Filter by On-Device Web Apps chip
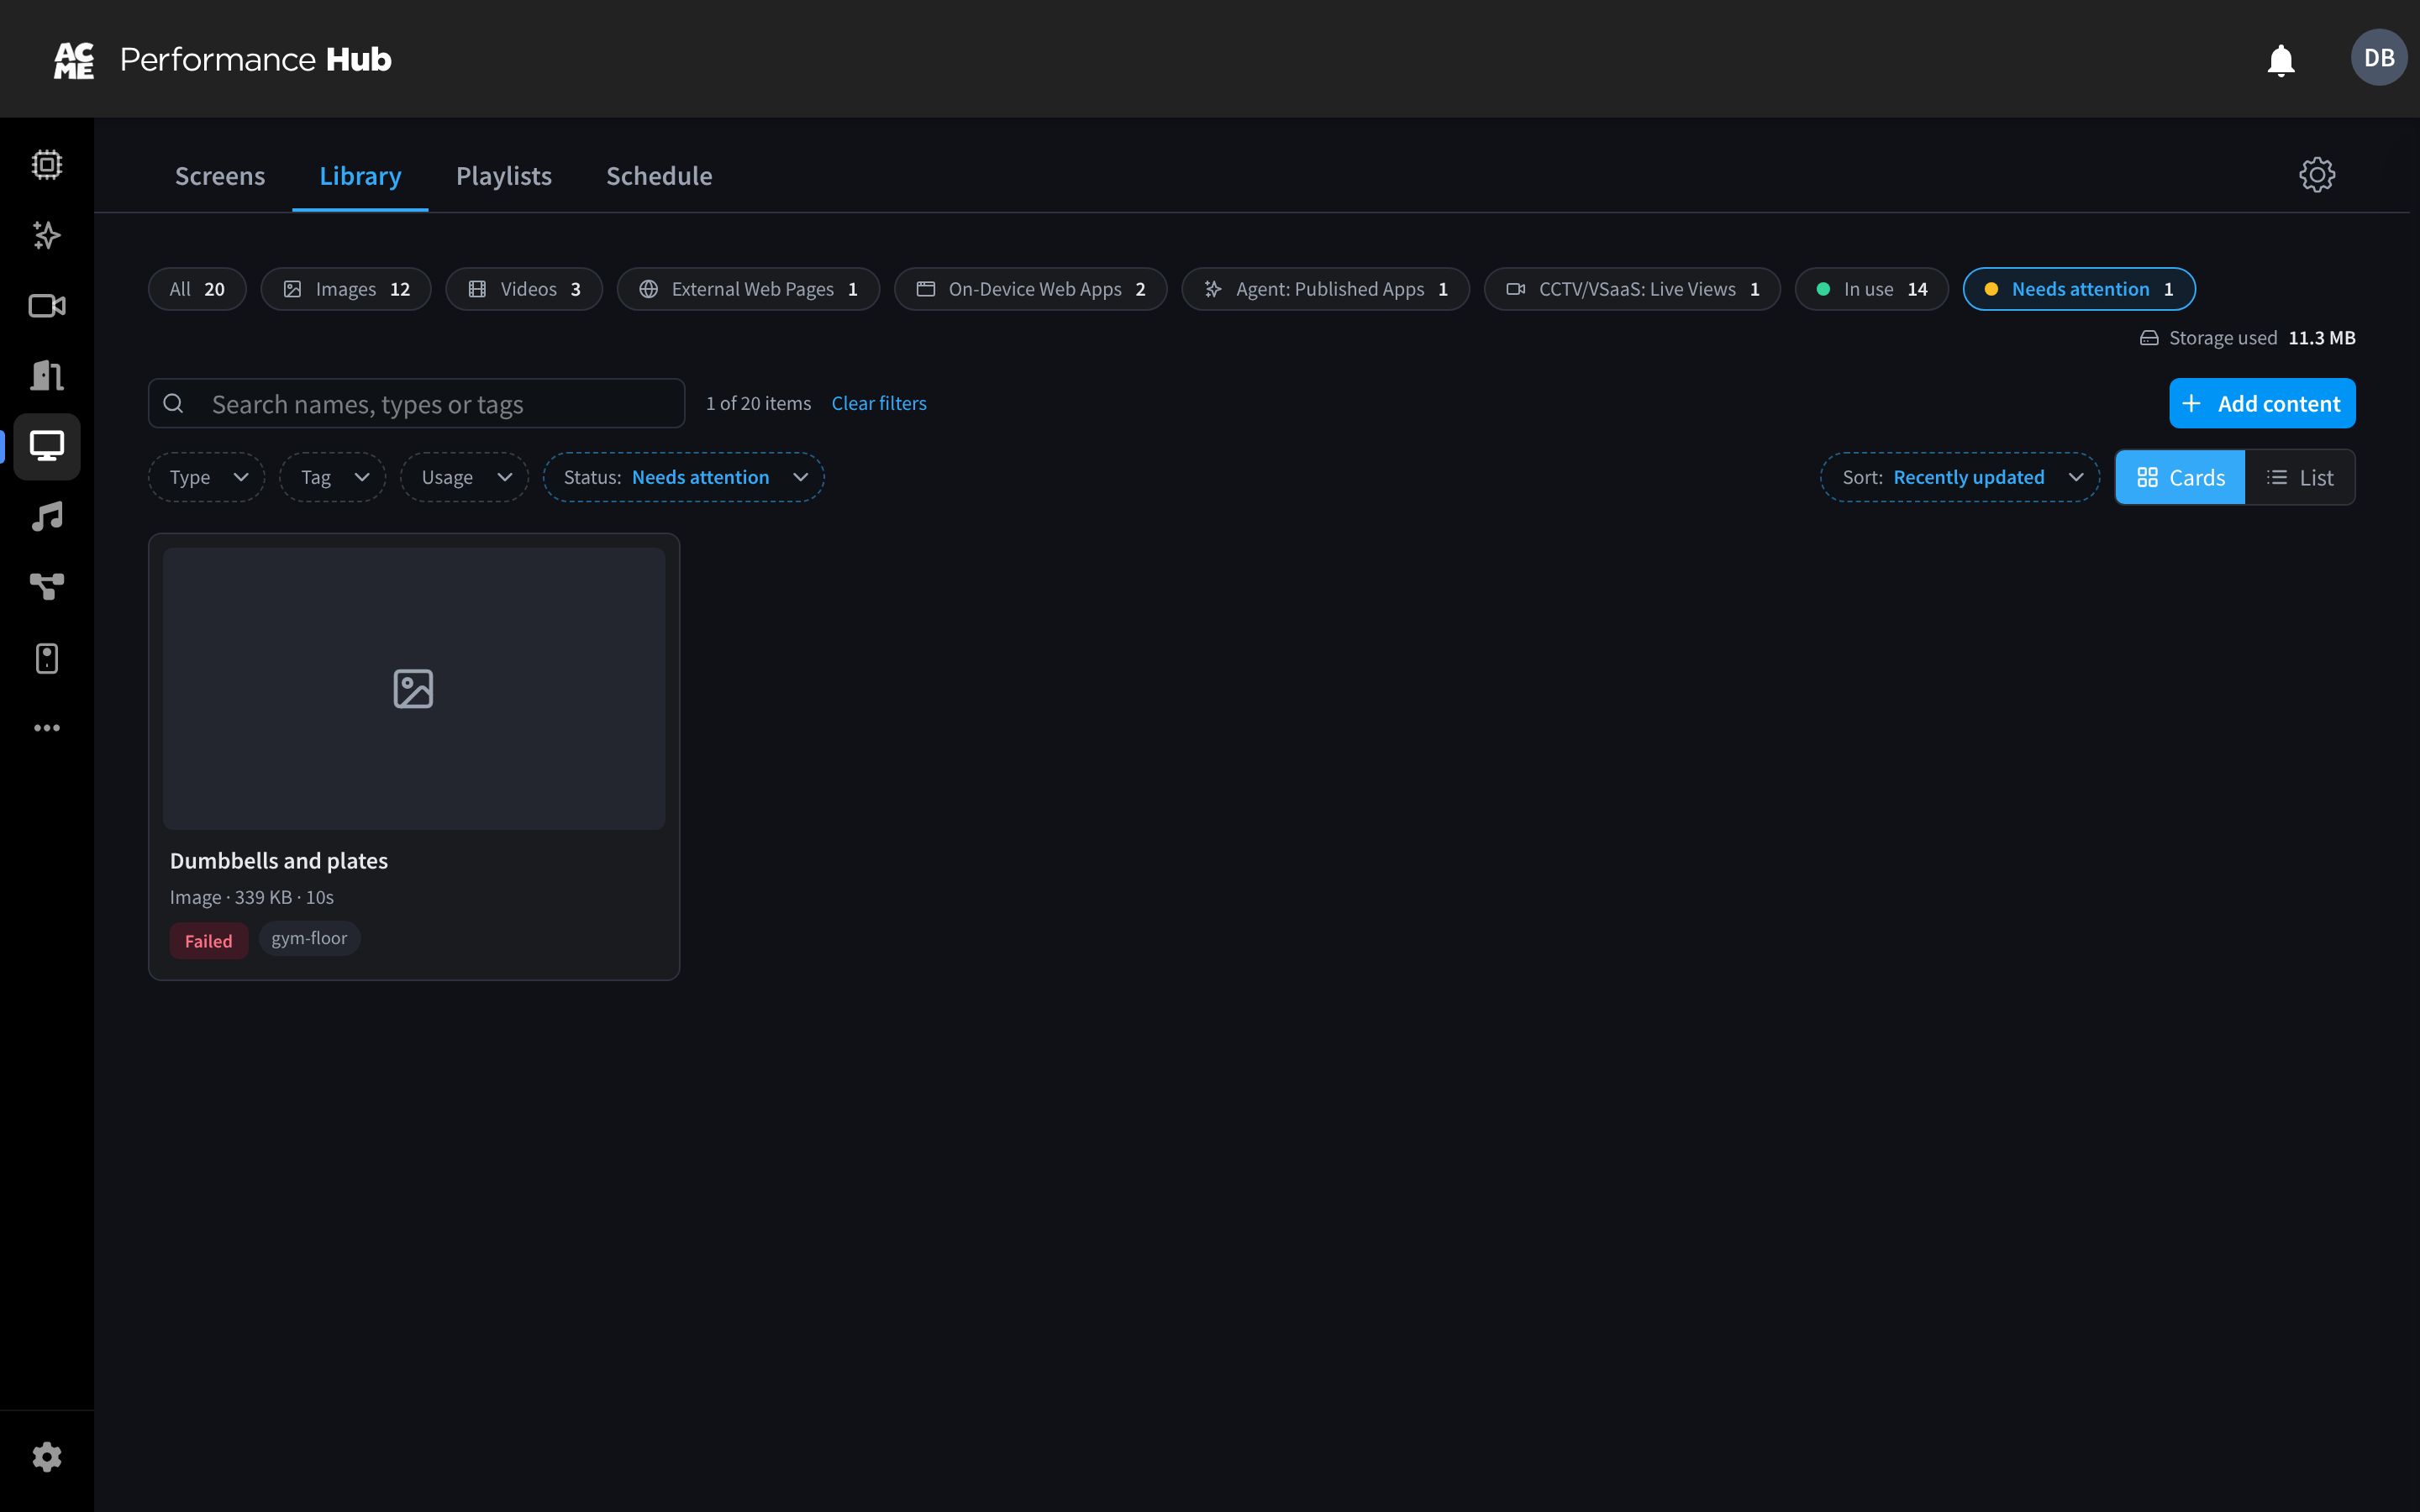This screenshot has width=2420, height=1512. click(x=1030, y=289)
